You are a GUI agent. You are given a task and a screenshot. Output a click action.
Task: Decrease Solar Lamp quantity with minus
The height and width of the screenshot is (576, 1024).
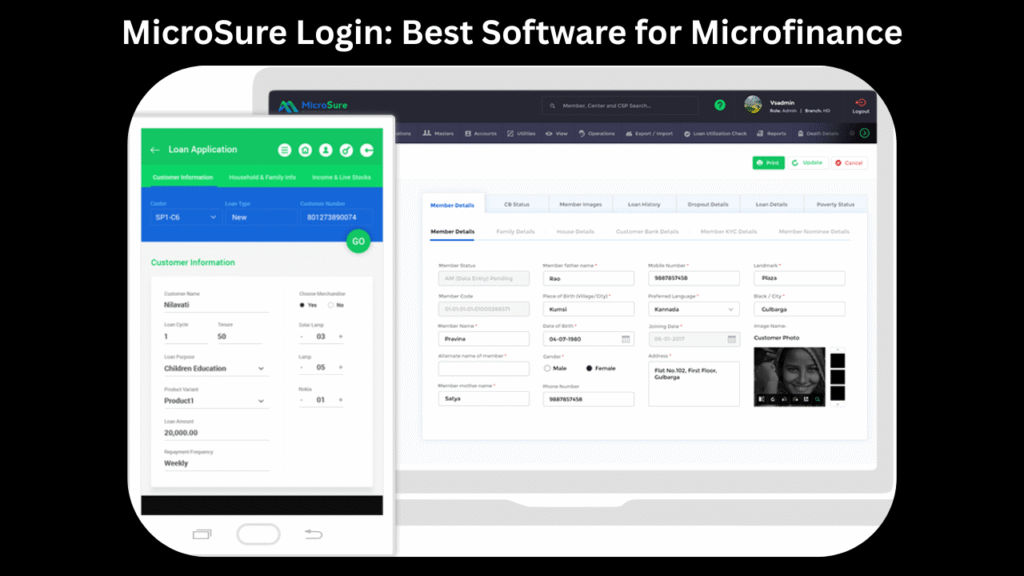coord(301,337)
